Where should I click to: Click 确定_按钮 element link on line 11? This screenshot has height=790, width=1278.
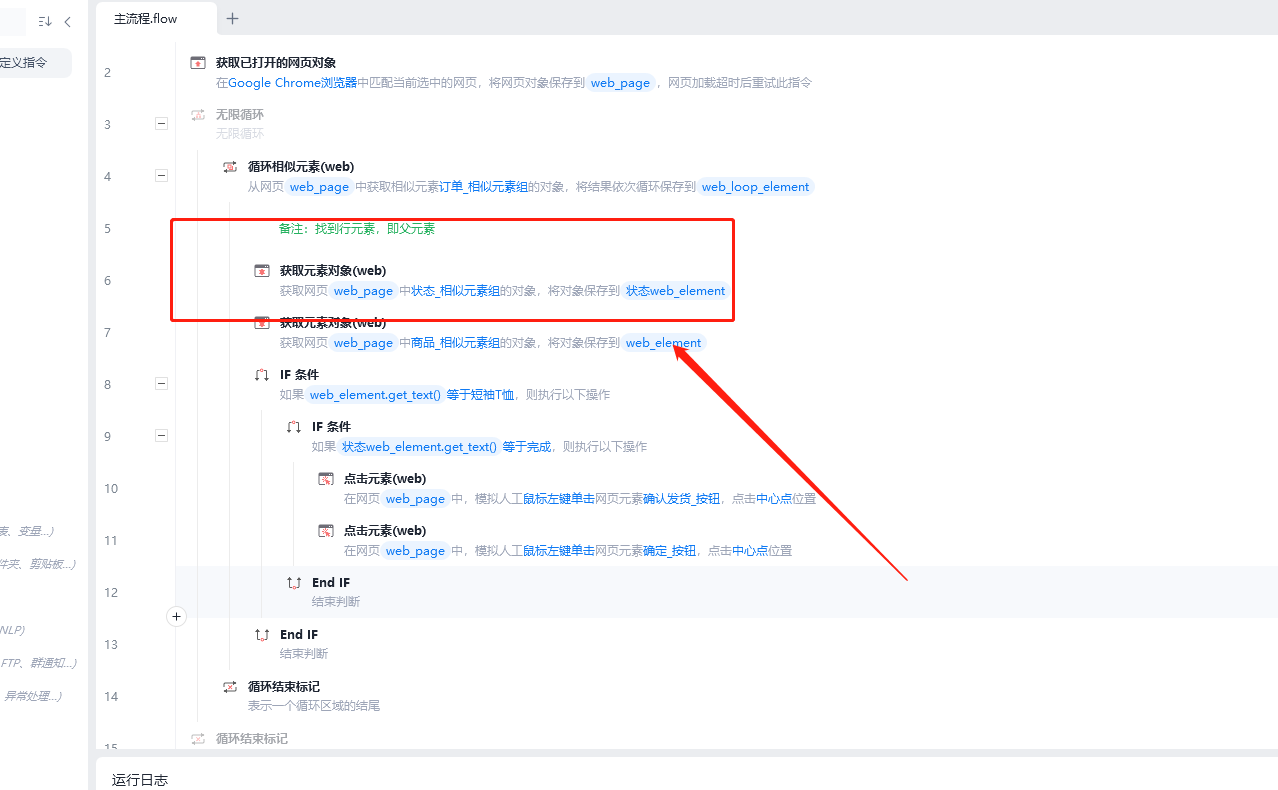670,551
